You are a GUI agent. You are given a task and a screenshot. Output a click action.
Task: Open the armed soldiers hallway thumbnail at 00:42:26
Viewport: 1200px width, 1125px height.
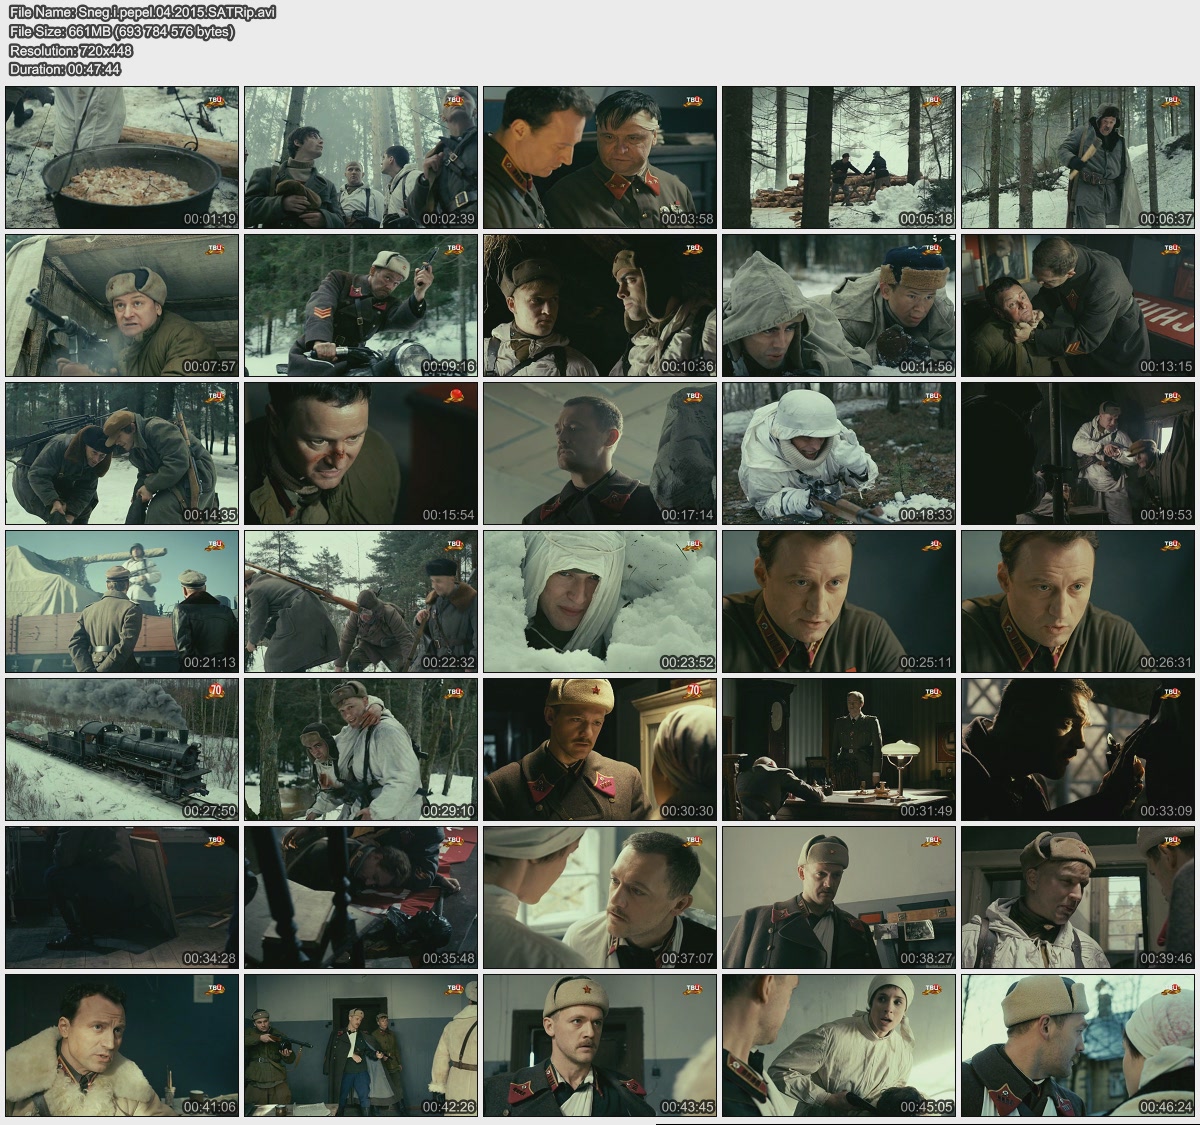(361, 1046)
